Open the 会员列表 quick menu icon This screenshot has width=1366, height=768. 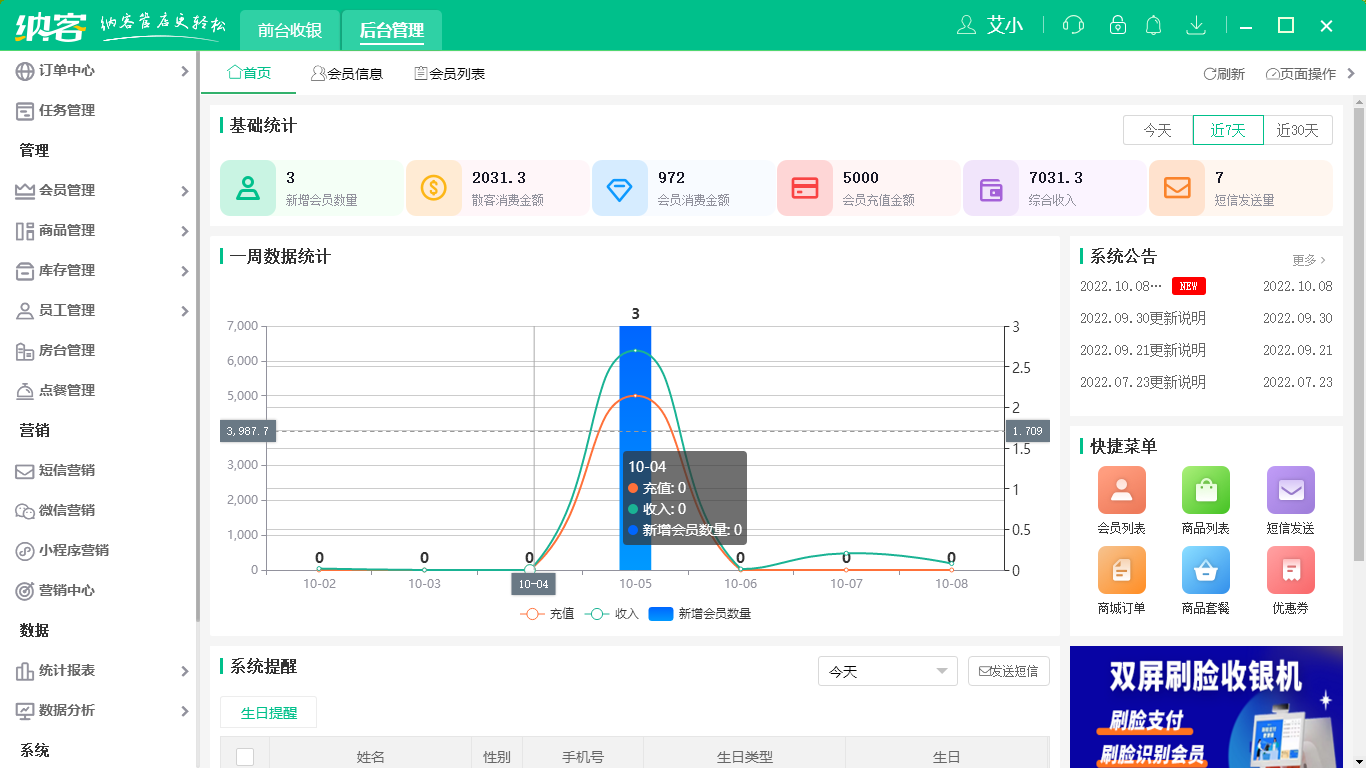click(1121, 490)
